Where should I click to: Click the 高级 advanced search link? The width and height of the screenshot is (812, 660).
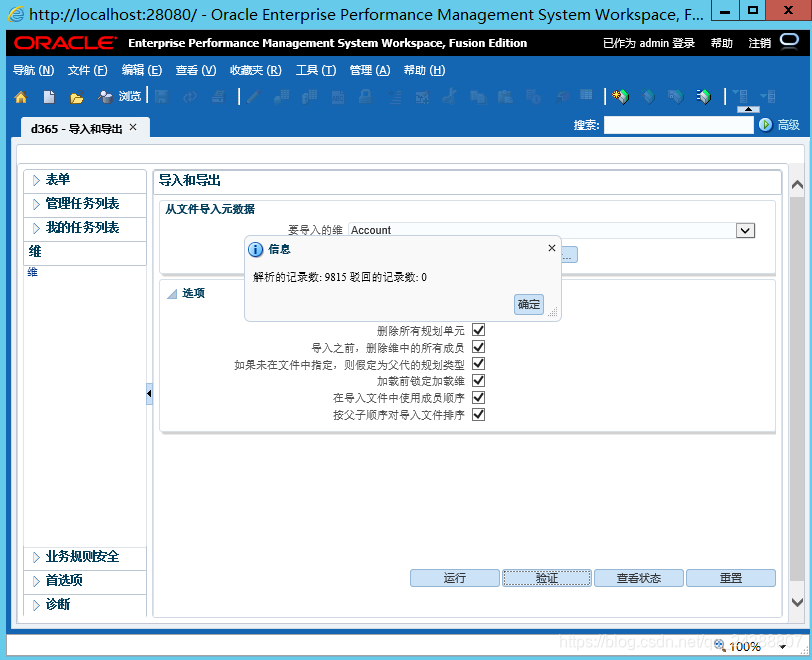point(788,125)
